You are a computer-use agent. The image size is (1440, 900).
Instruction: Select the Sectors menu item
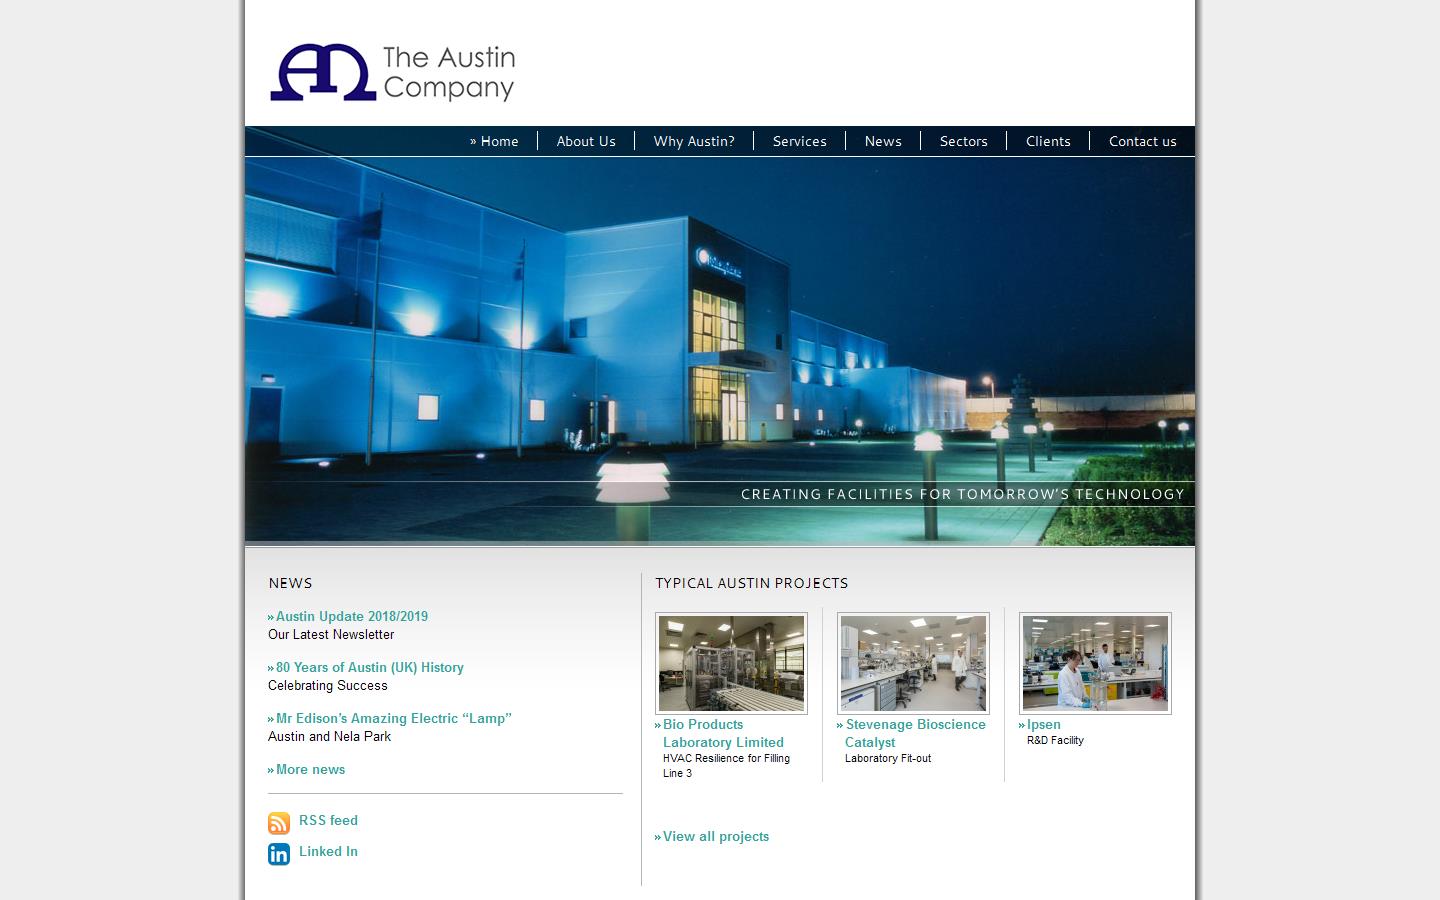(963, 141)
